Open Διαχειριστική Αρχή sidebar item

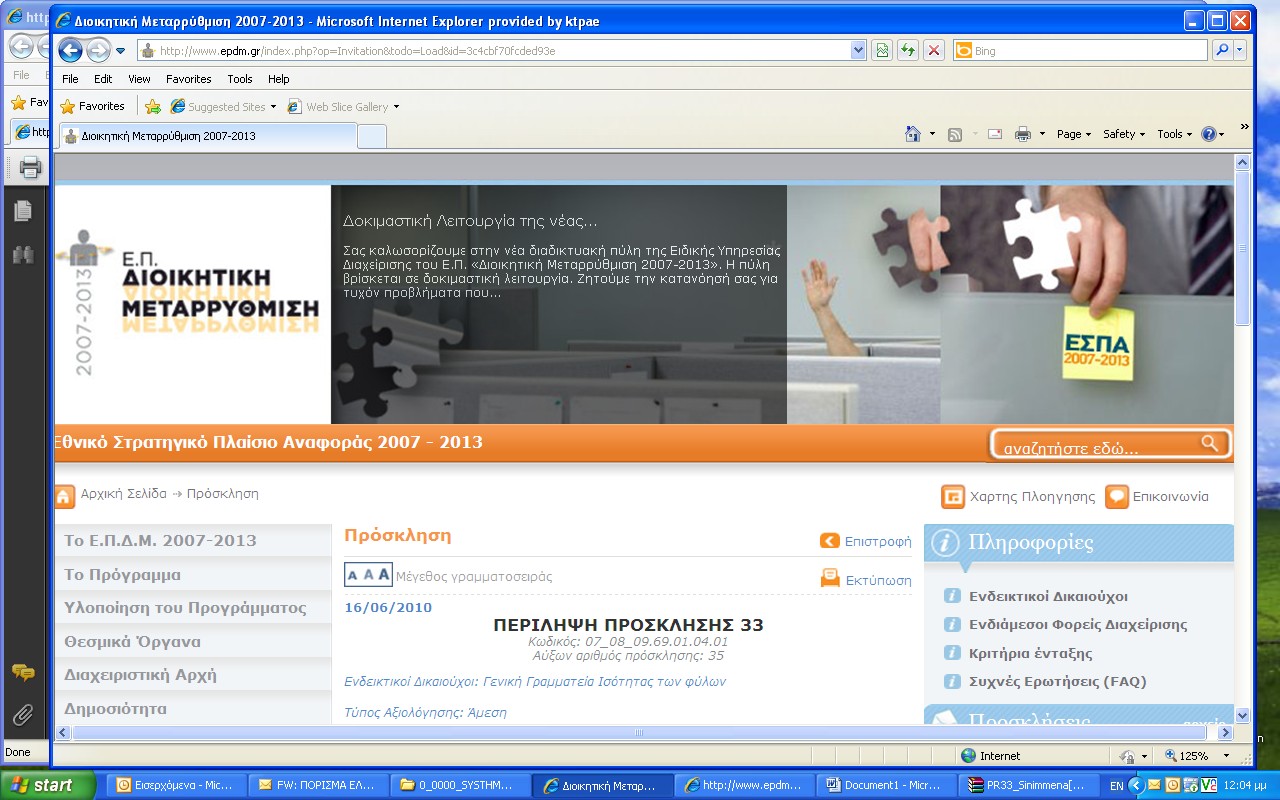coord(193,675)
